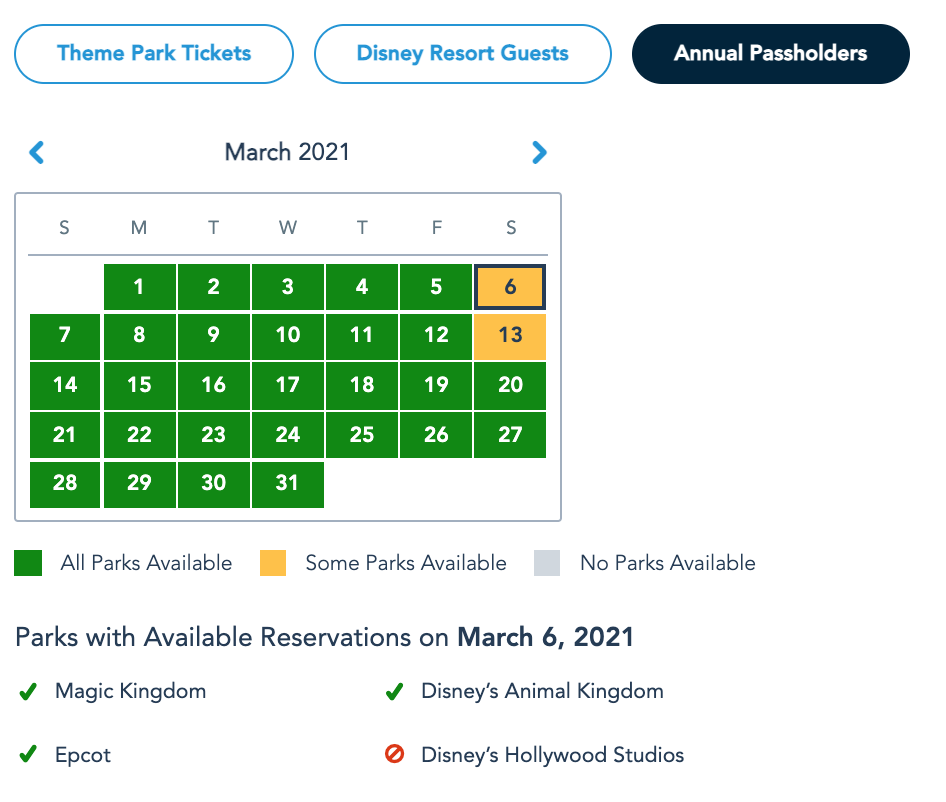Click the green check beside Epcot
The height and width of the screenshot is (802, 946).
tap(28, 754)
